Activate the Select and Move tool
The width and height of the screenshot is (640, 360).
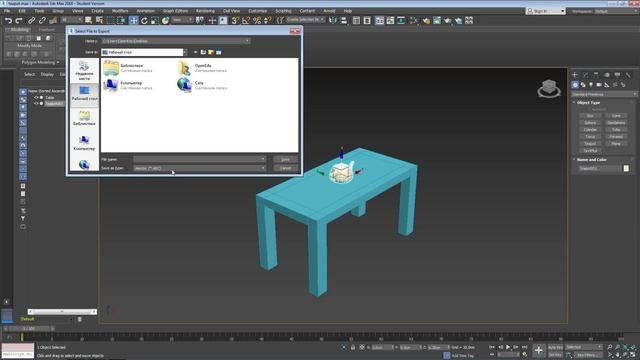click(x=133, y=20)
